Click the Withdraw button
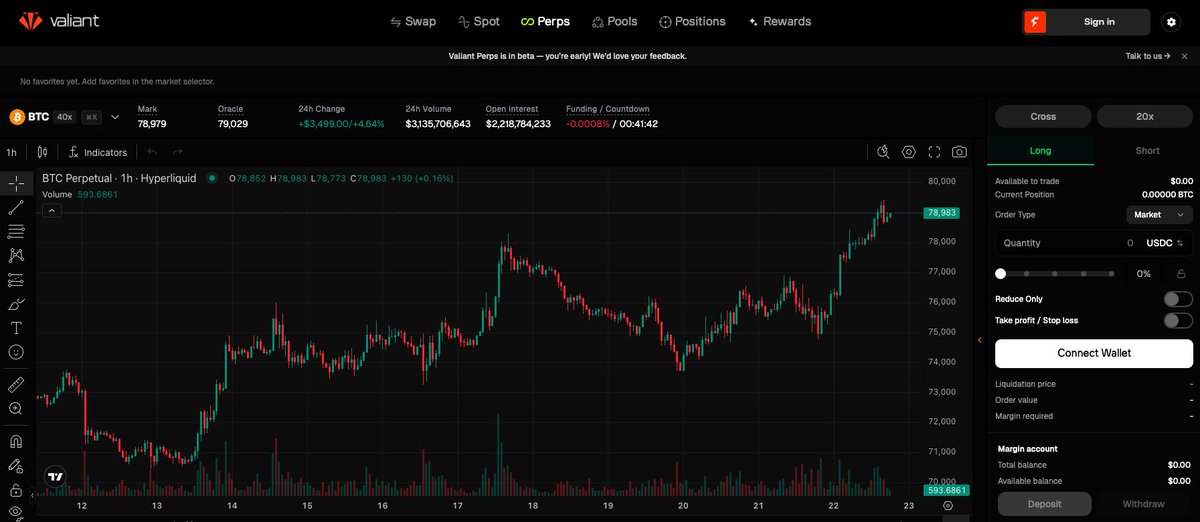This screenshot has height=522, width=1200. [x=1142, y=504]
